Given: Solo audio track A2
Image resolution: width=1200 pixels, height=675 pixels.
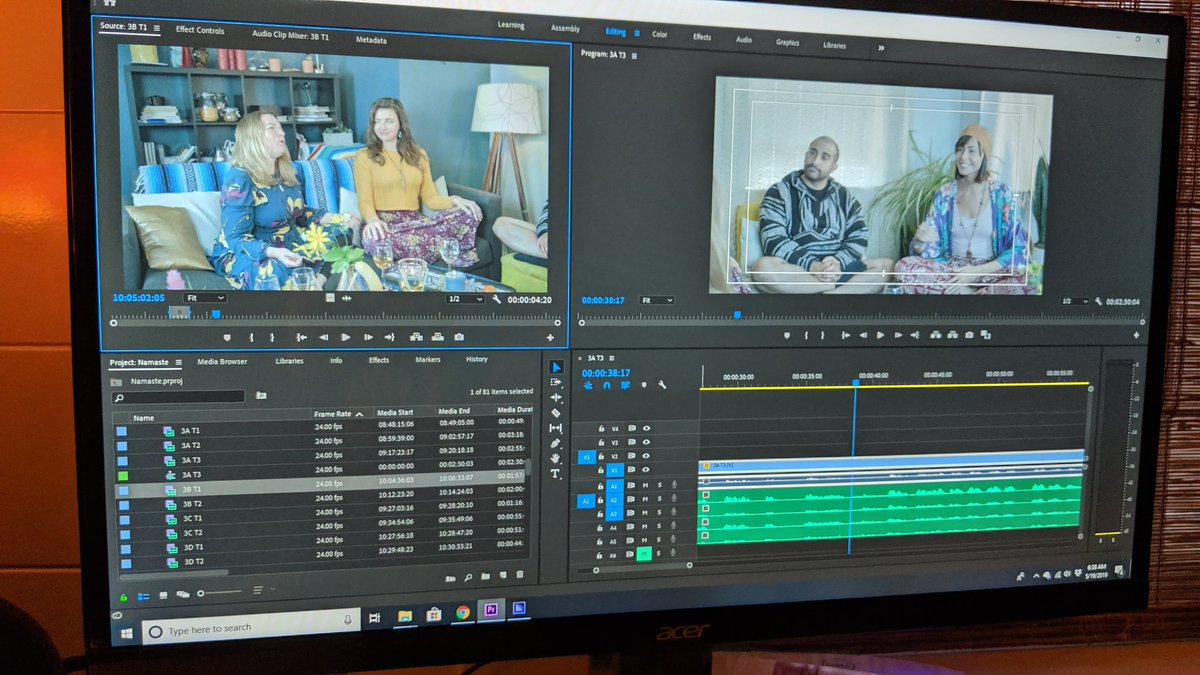Looking at the screenshot, I should pos(659,499).
